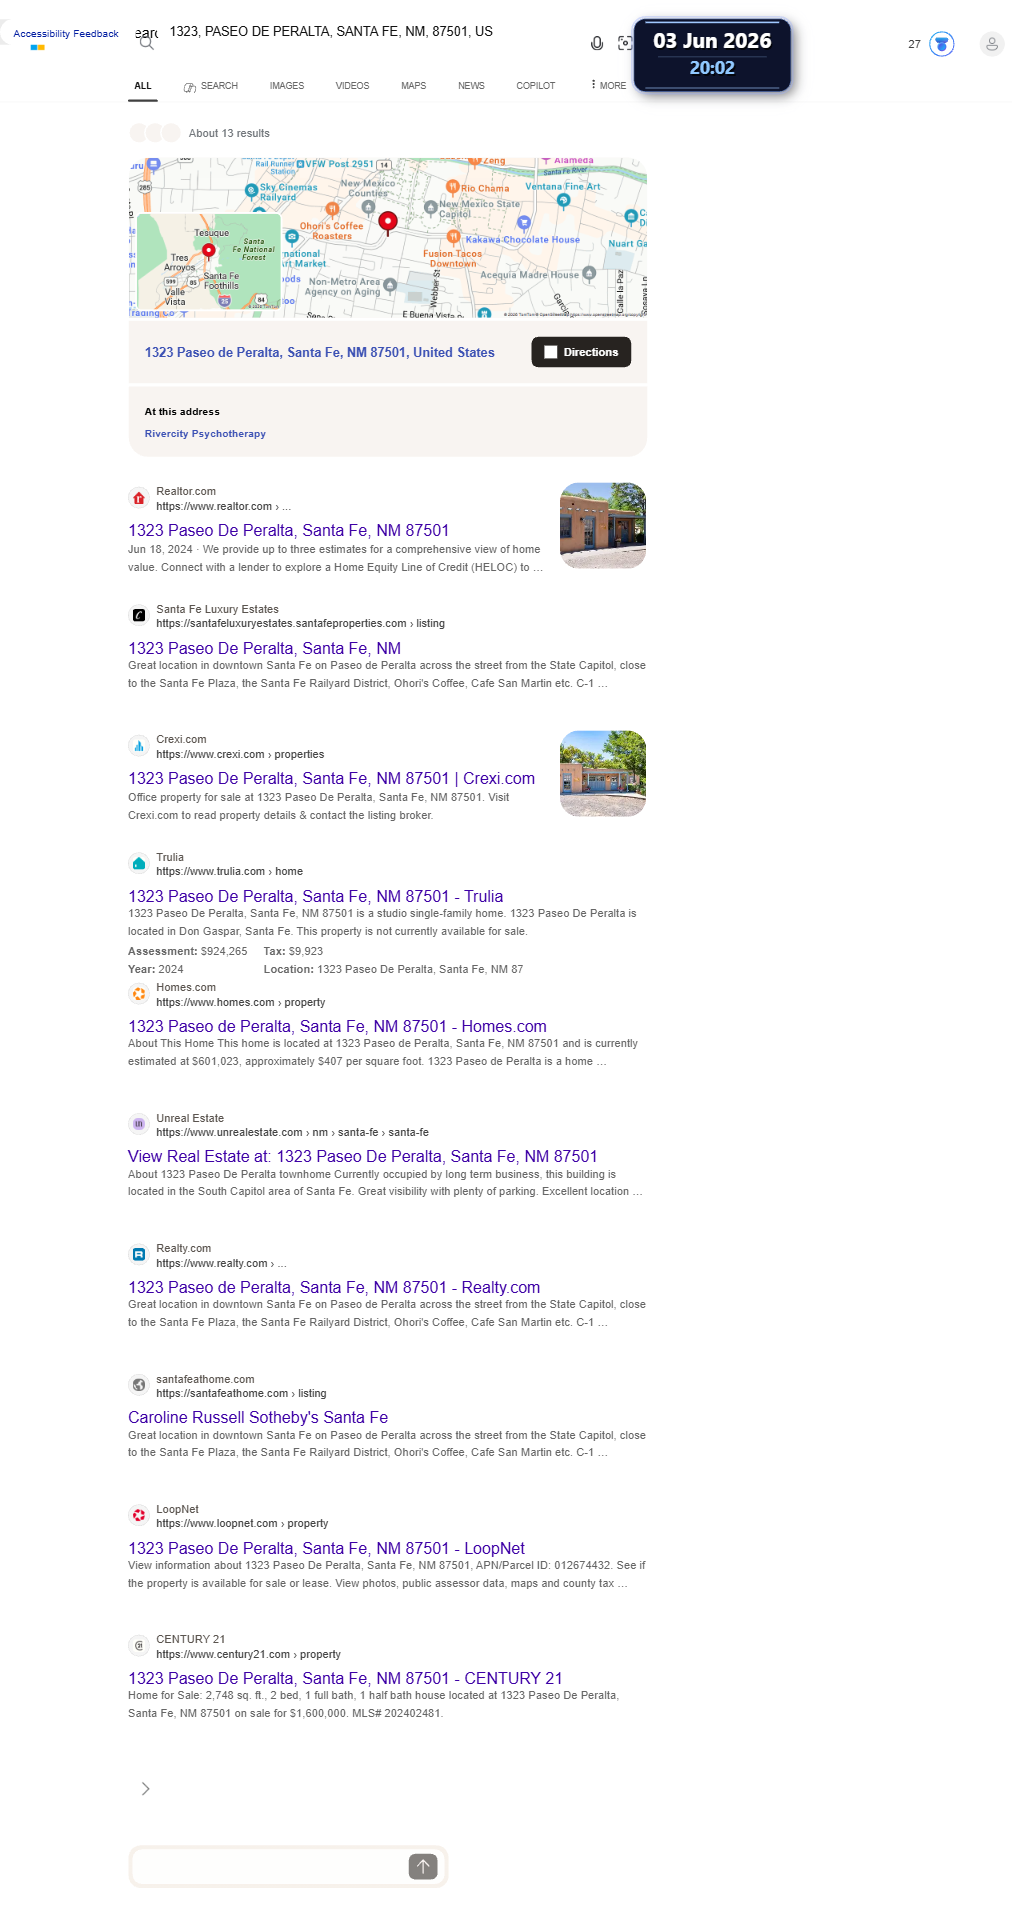Click the rewards points count 27
Viewport: 1012px width, 1921px height.
tap(914, 44)
